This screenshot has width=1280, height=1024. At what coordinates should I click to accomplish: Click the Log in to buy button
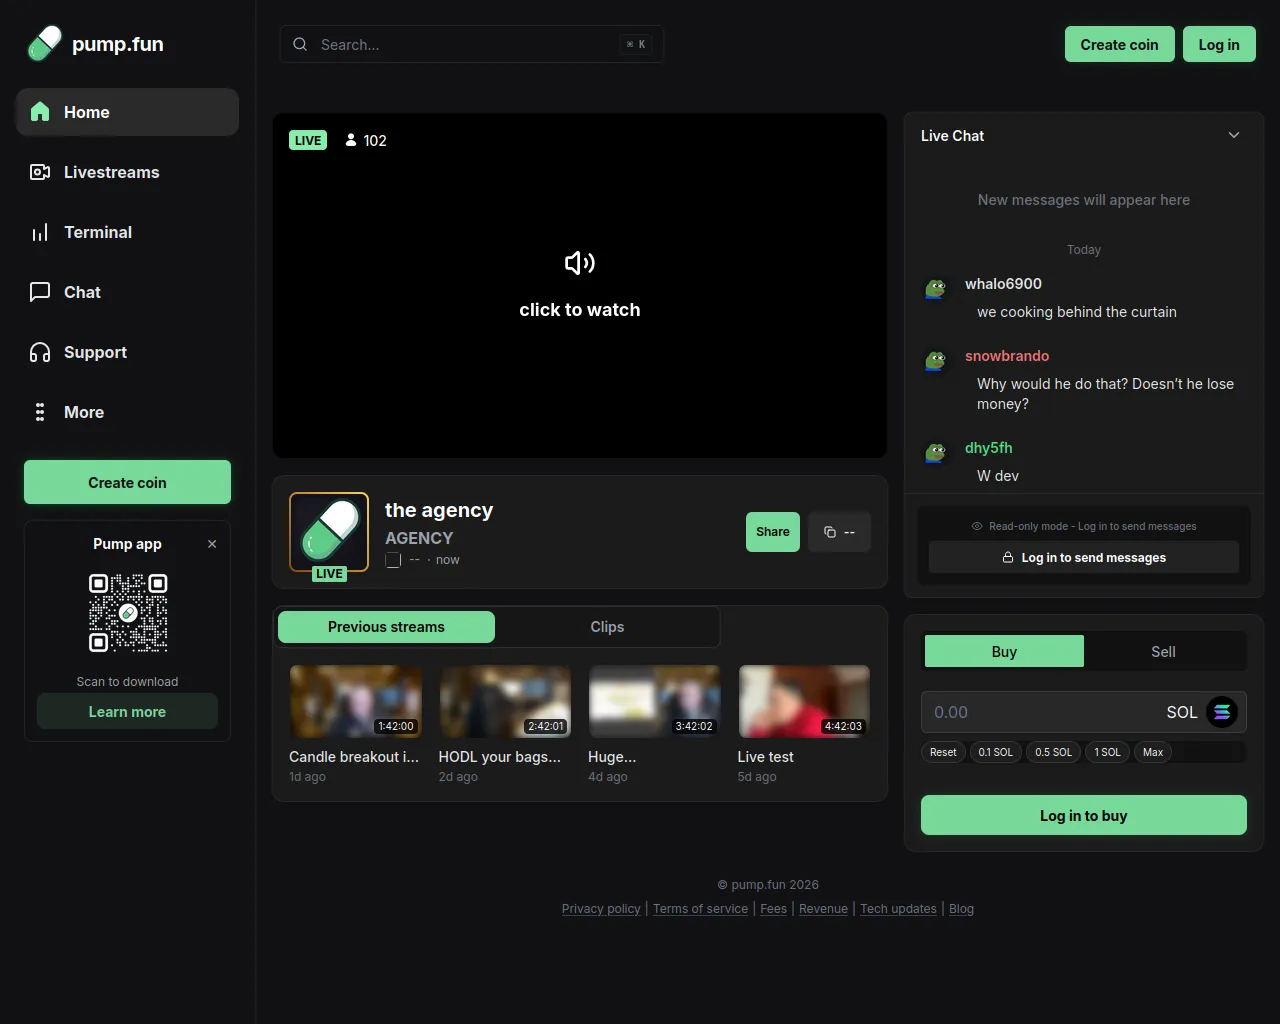click(x=1084, y=815)
